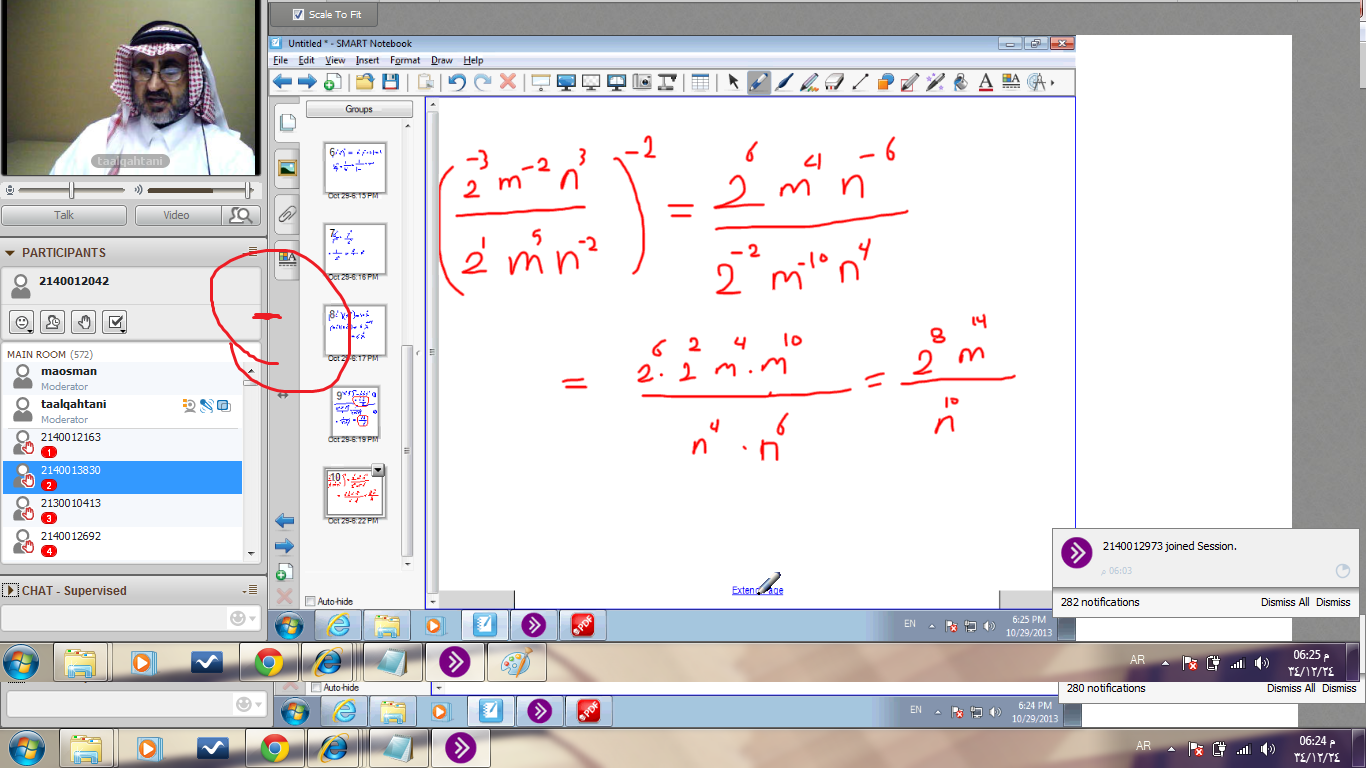1366x768 pixels.
Task: Open Paint from the Windows taskbar
Action: click(x=517, y=662)
